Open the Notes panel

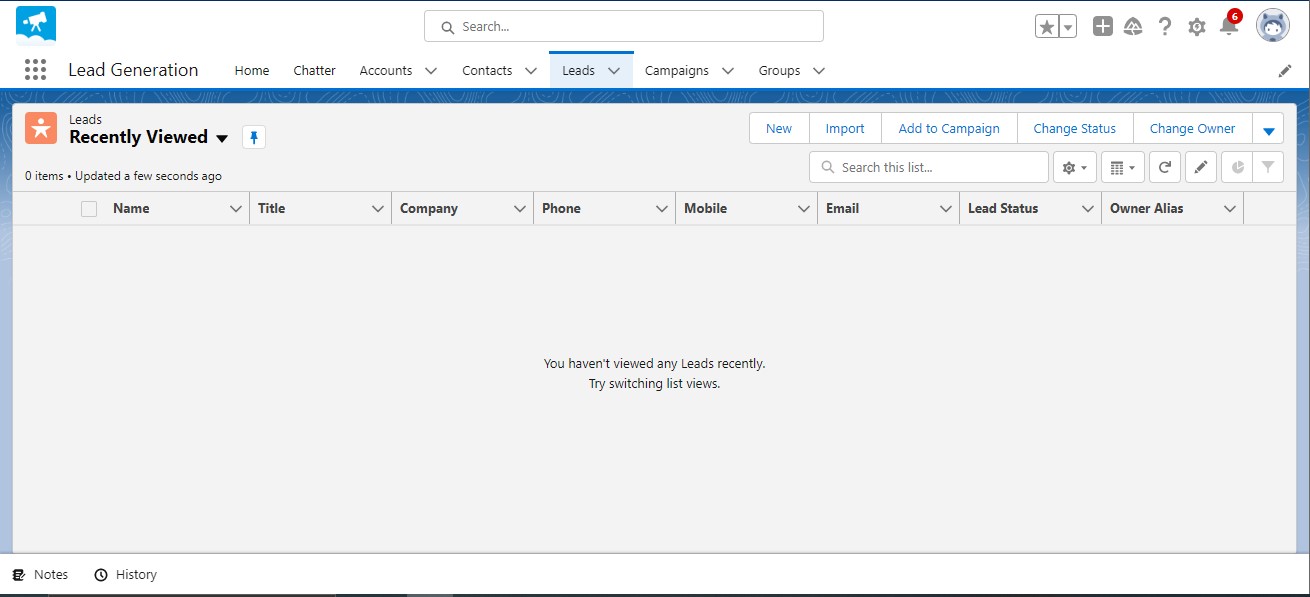click(40, 574)
